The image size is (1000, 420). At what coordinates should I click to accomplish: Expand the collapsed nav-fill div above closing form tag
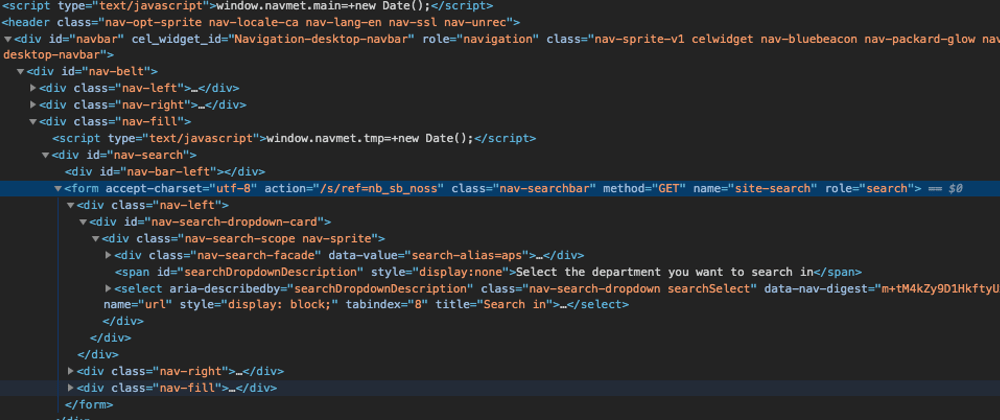tap(71, 387)
